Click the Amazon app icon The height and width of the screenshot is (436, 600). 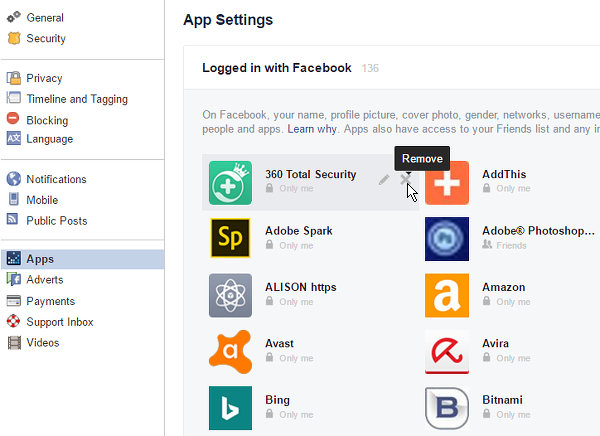[447, 295]
